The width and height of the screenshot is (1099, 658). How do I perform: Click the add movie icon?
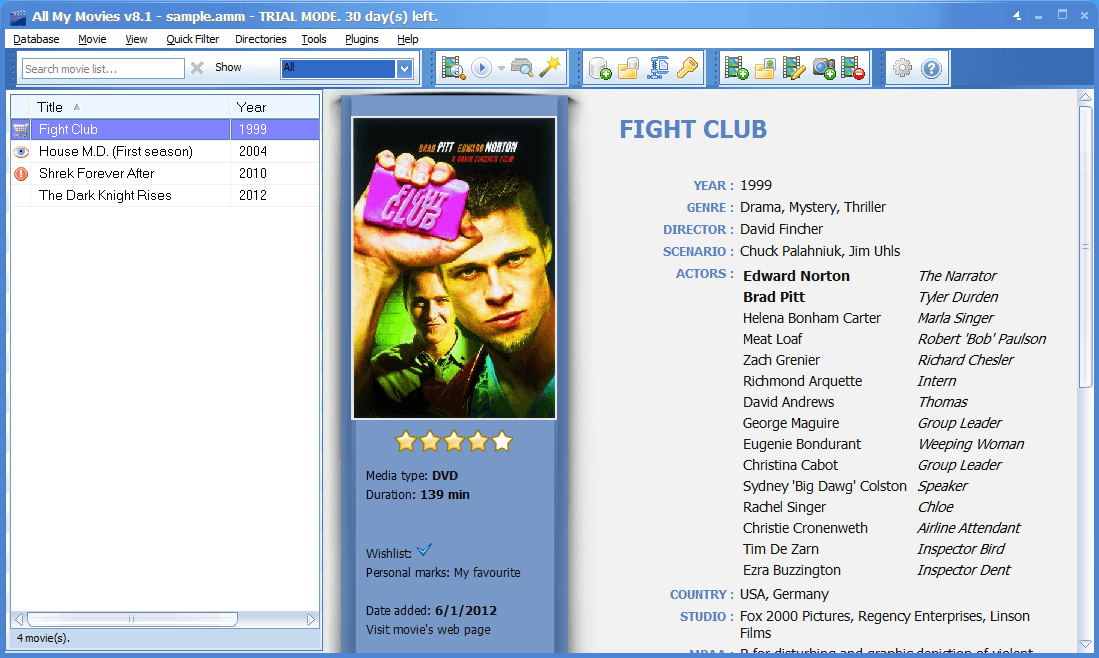pyautogui.click(x=736, y=68)
